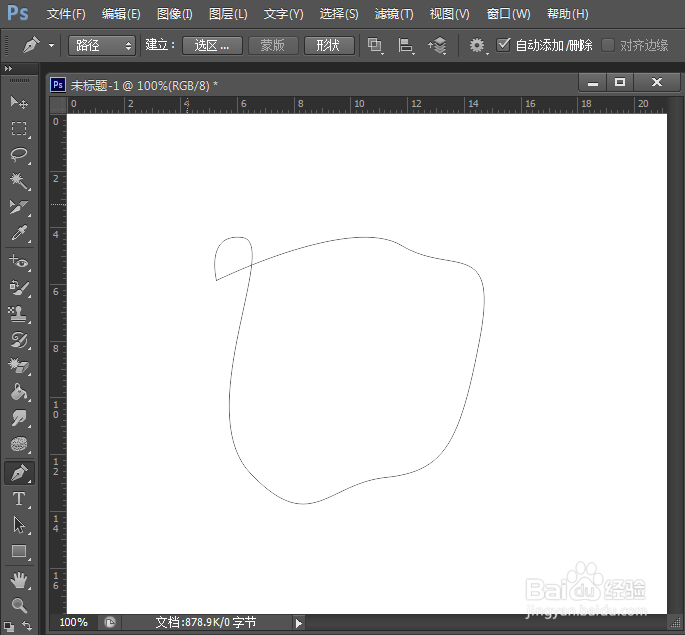
Task: Select the Hand tool
Action: [19, 580]
